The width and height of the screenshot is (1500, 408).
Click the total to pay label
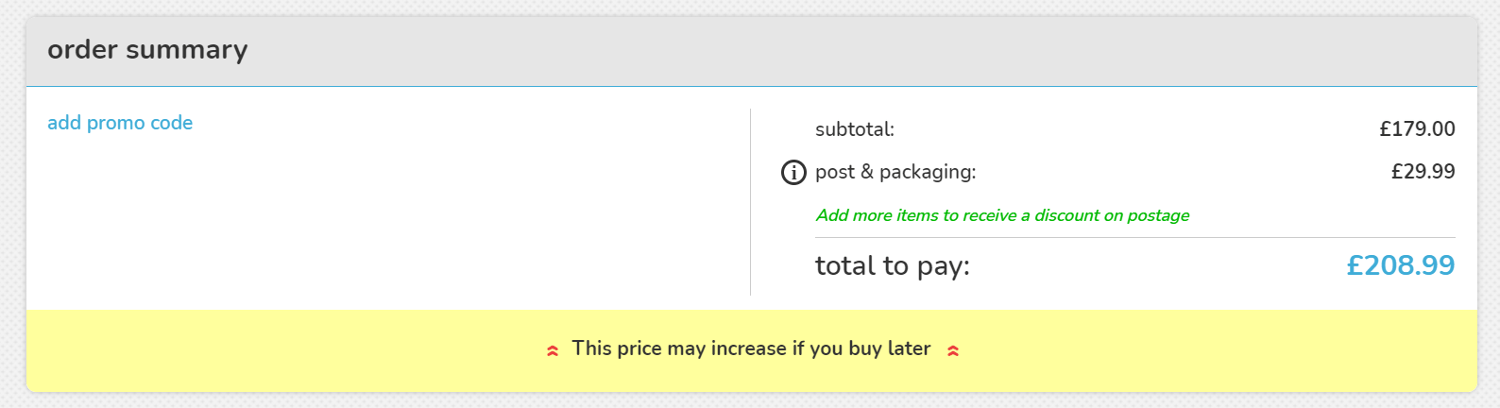pos(893,266)
